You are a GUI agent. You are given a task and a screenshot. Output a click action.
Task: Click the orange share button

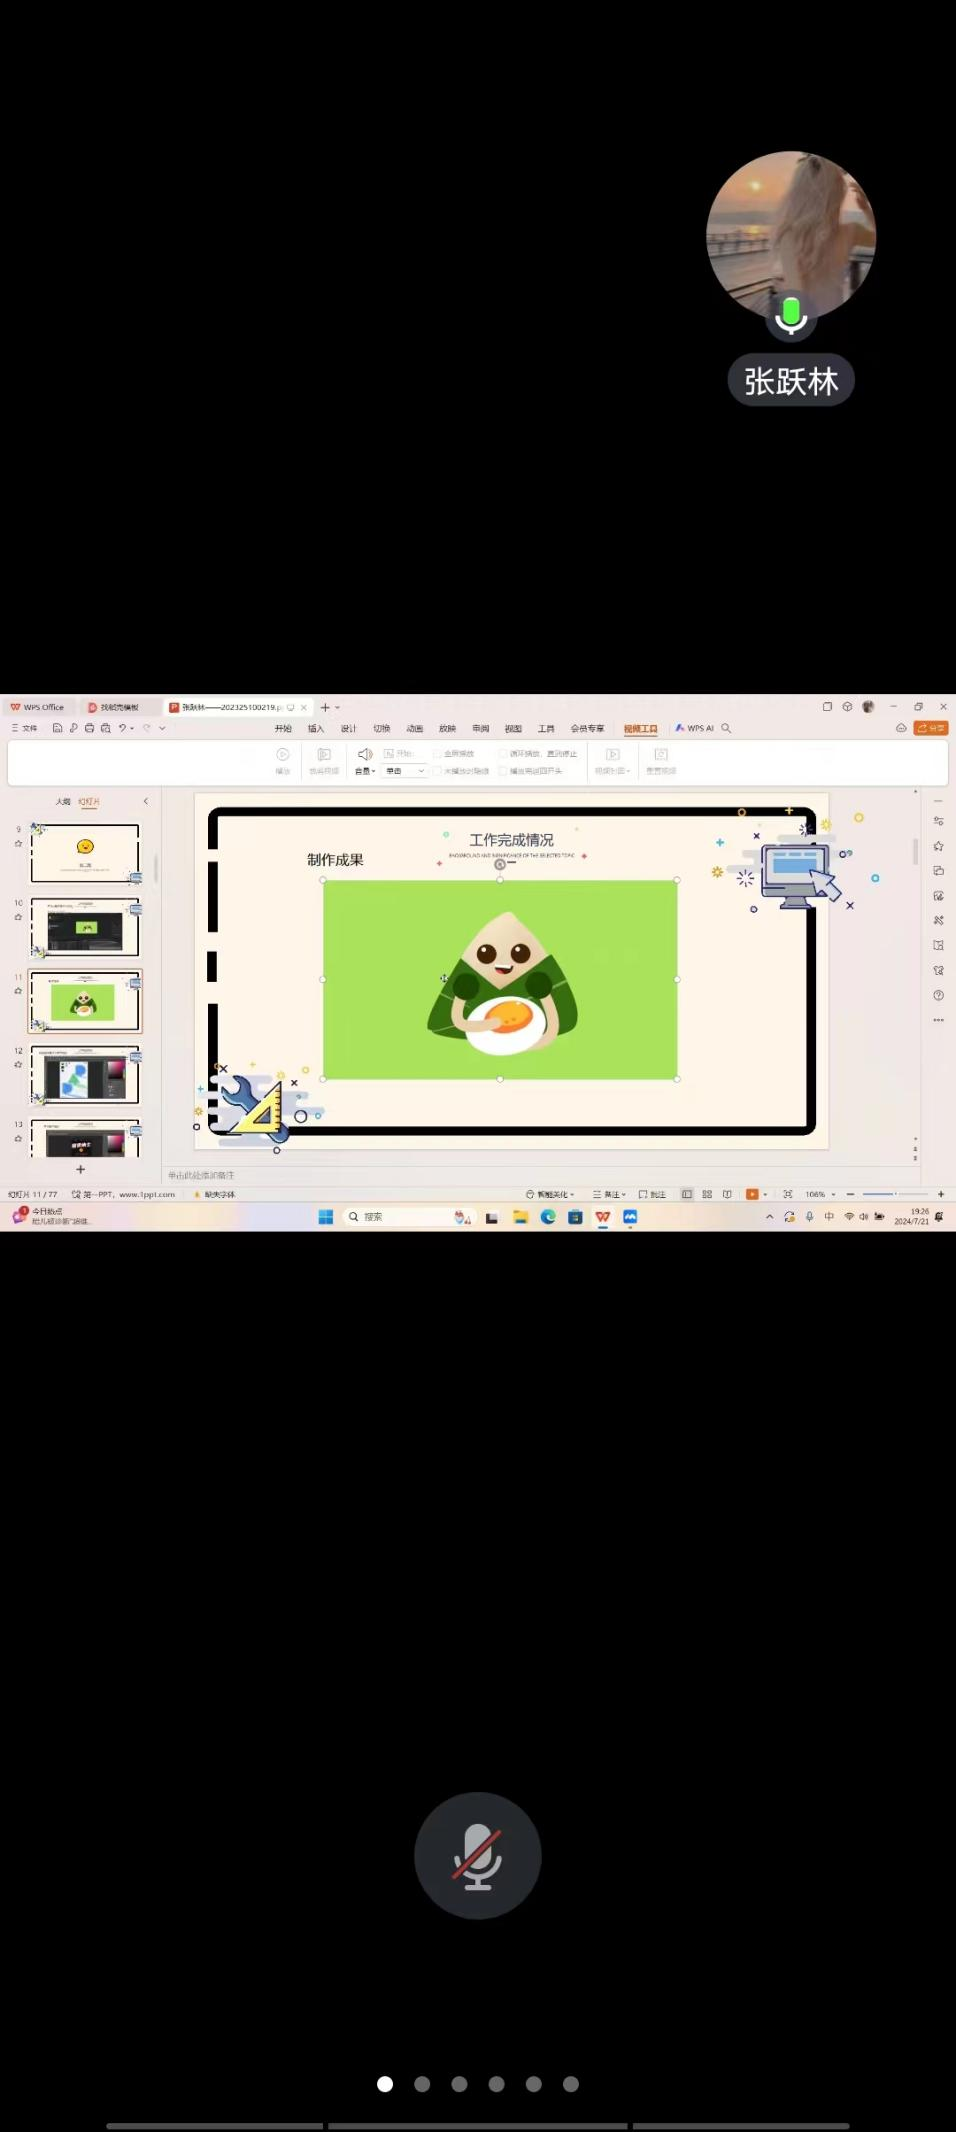tap(930, 728)
